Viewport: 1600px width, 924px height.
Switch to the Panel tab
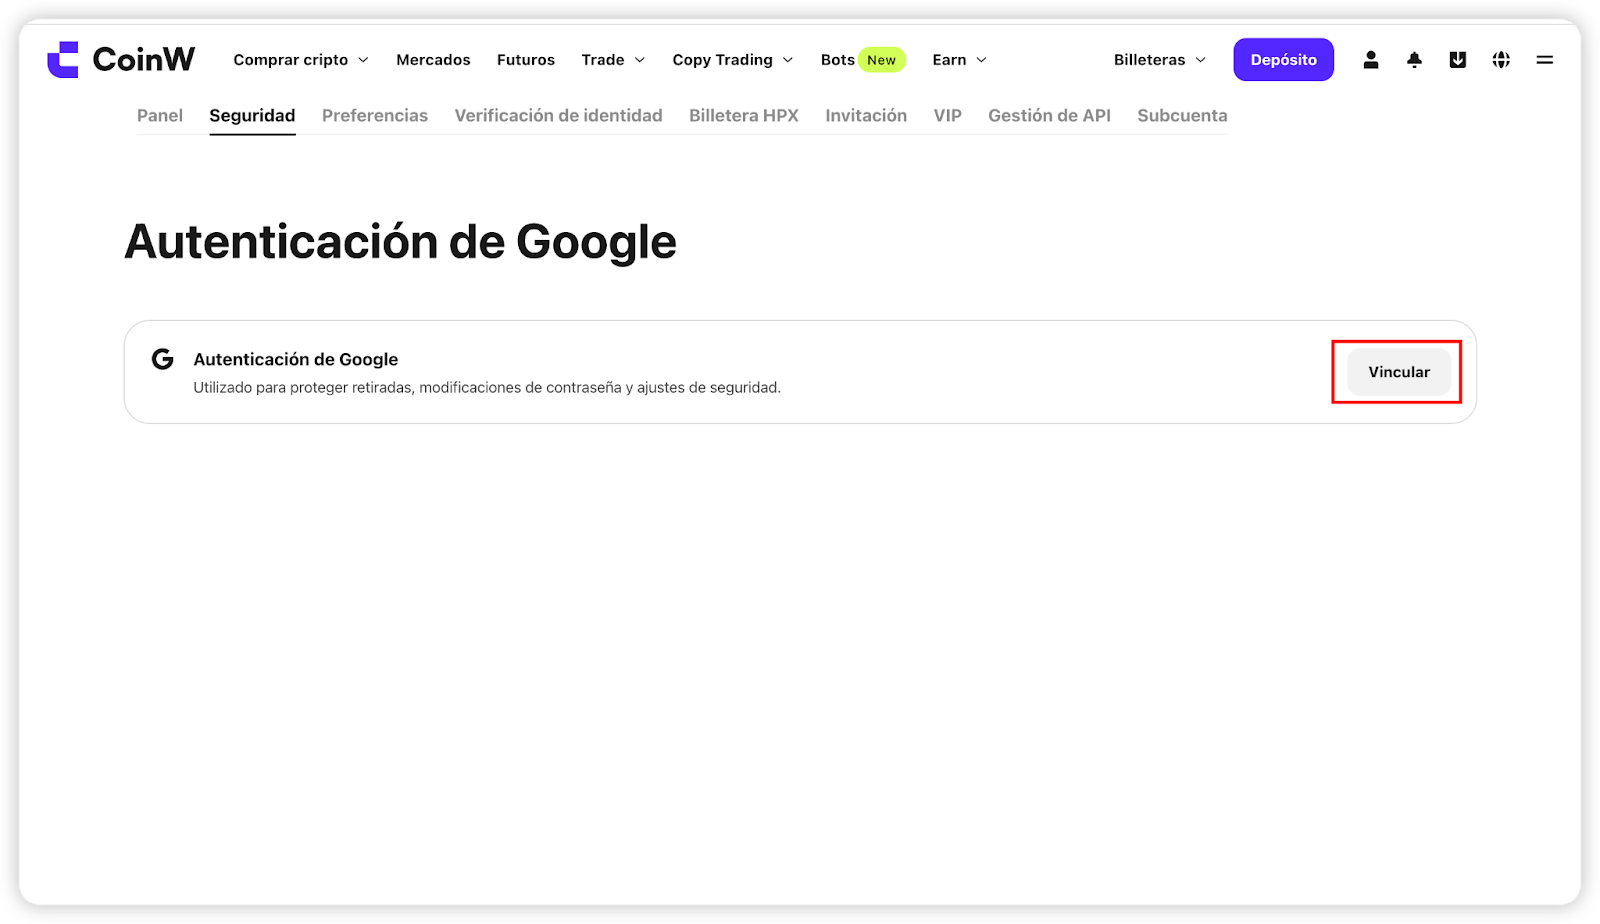[x=160, y=116]
